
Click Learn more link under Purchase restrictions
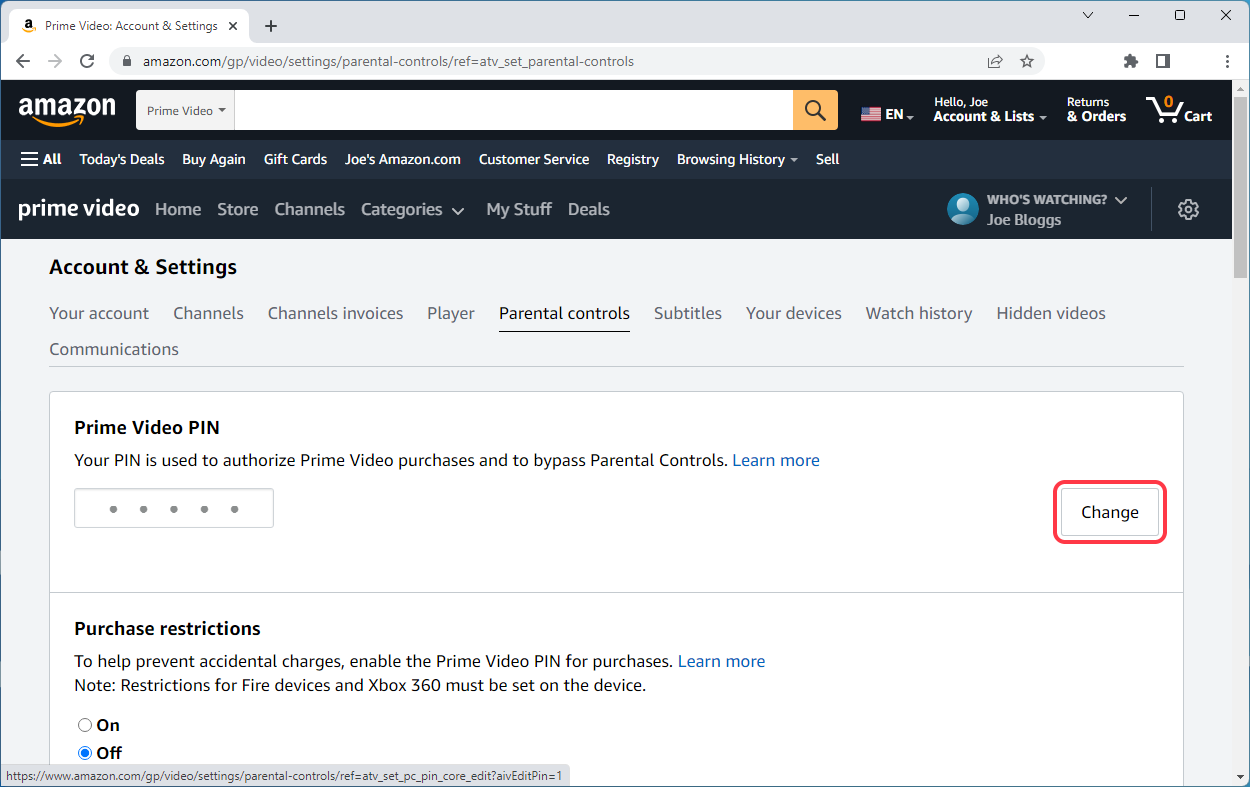click(x=721, y=661)
